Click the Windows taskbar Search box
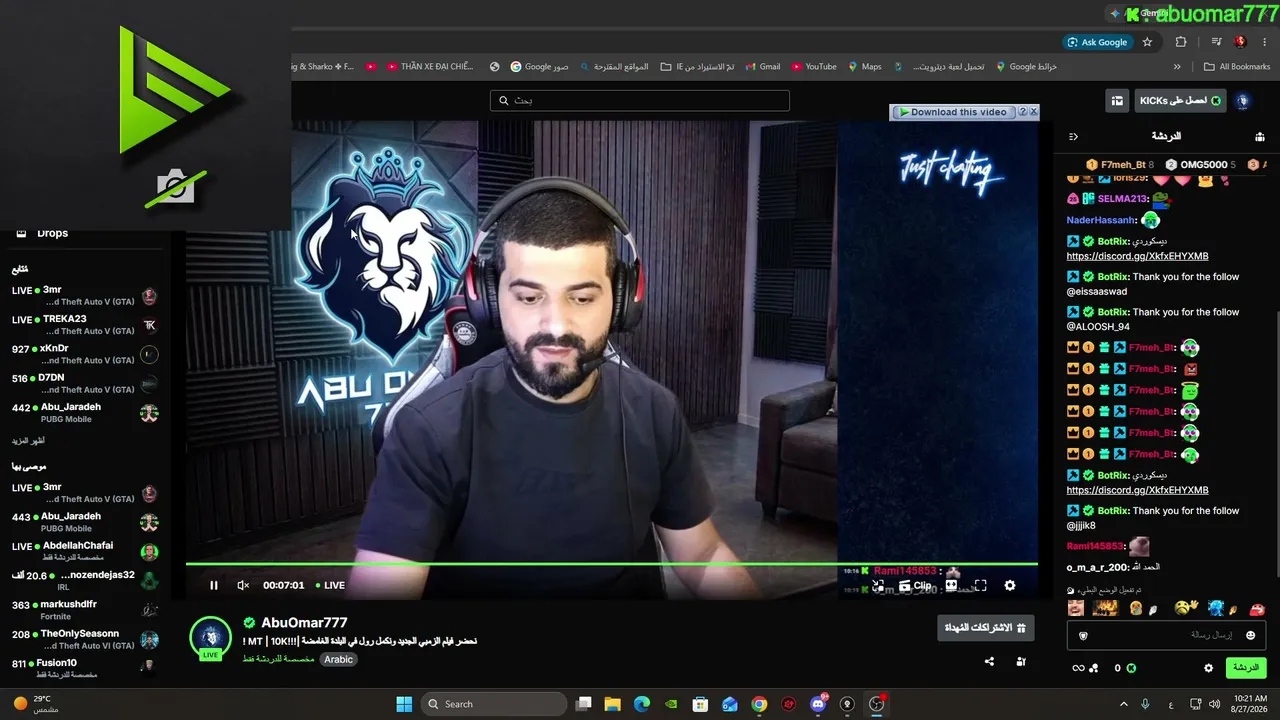The image size is (1280, 720). (494, 704)
